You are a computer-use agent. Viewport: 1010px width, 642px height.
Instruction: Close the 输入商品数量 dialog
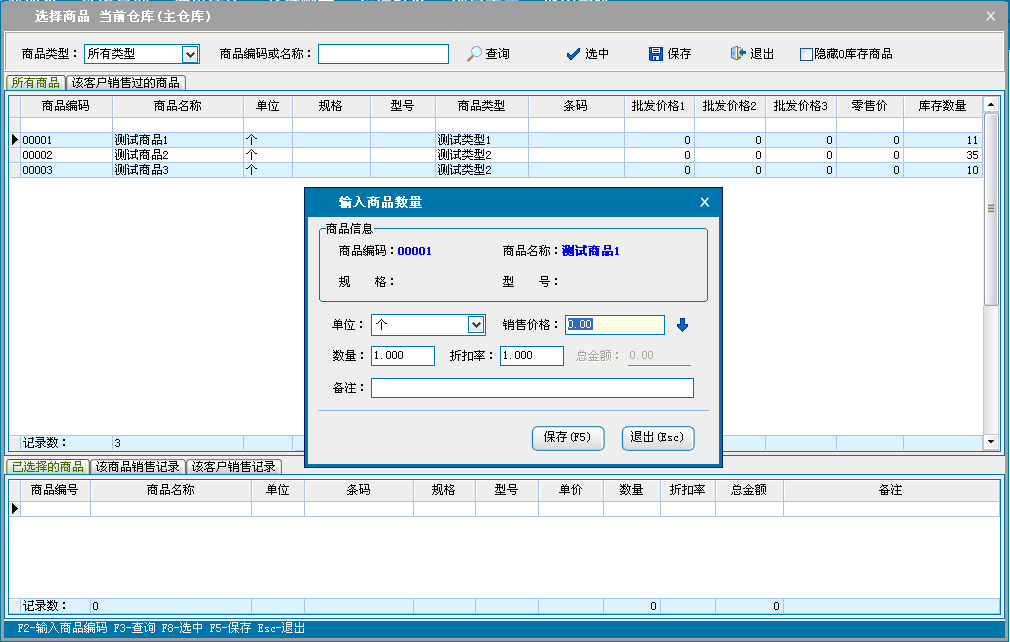[x=704, y=202]
